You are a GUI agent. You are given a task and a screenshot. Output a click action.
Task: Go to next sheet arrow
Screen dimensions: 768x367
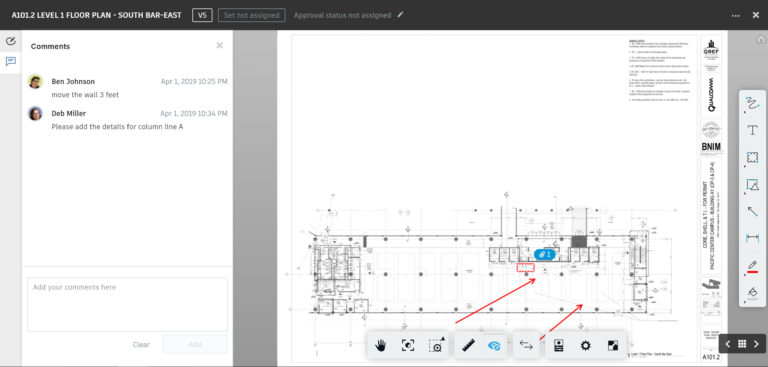(x=756, y=344)
